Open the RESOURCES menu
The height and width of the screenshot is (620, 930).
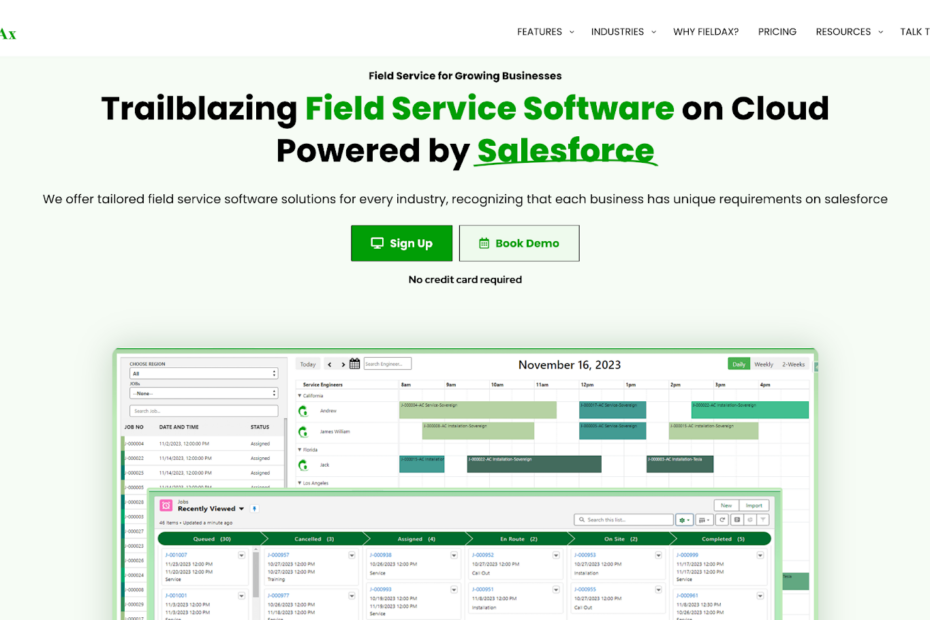pos(843,32)
